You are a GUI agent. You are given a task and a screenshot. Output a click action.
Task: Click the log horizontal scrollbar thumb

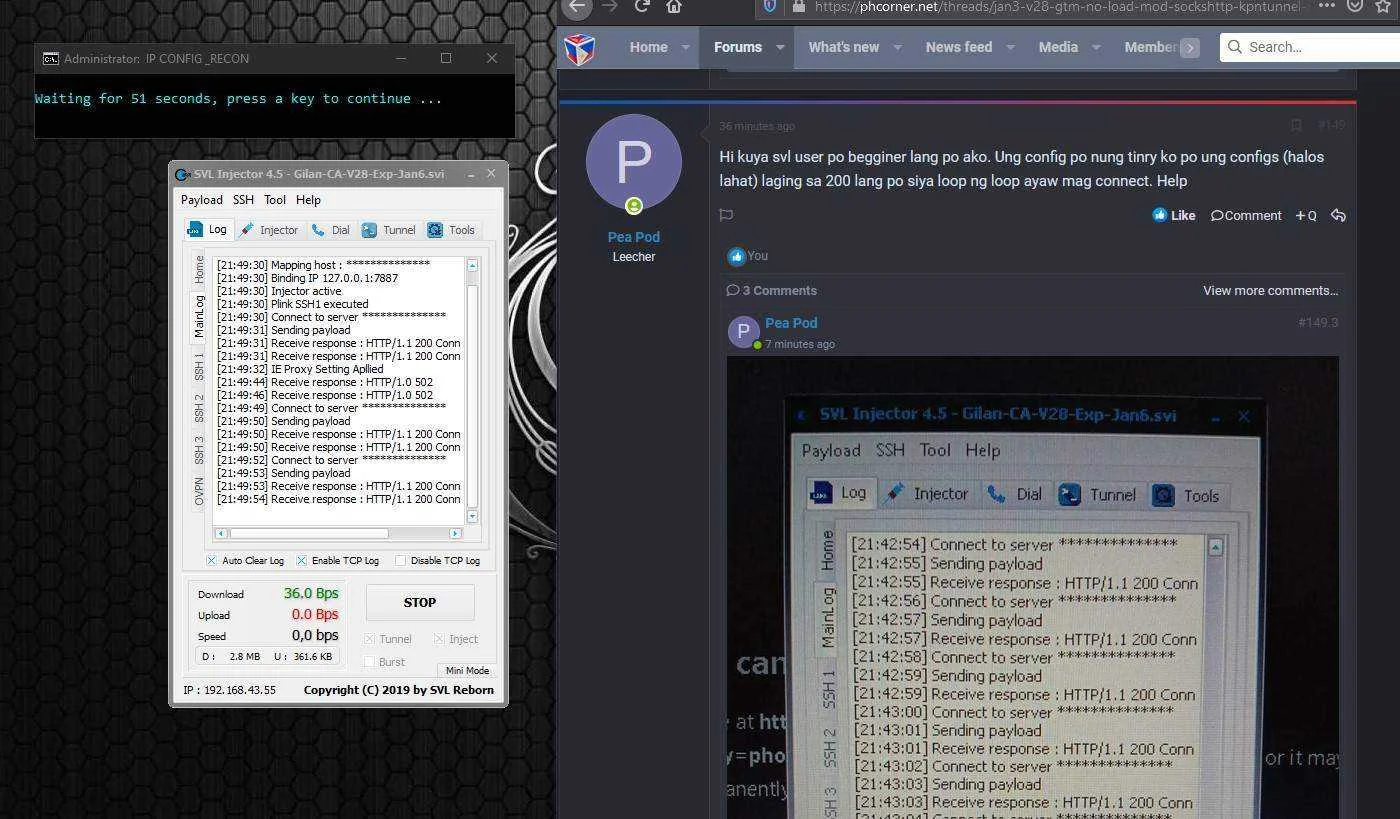[309, 533]
